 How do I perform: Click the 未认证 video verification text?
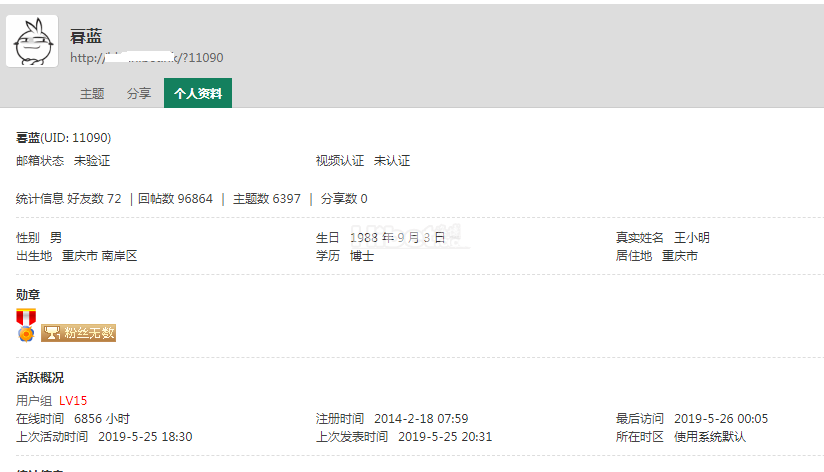pos(392,161)
